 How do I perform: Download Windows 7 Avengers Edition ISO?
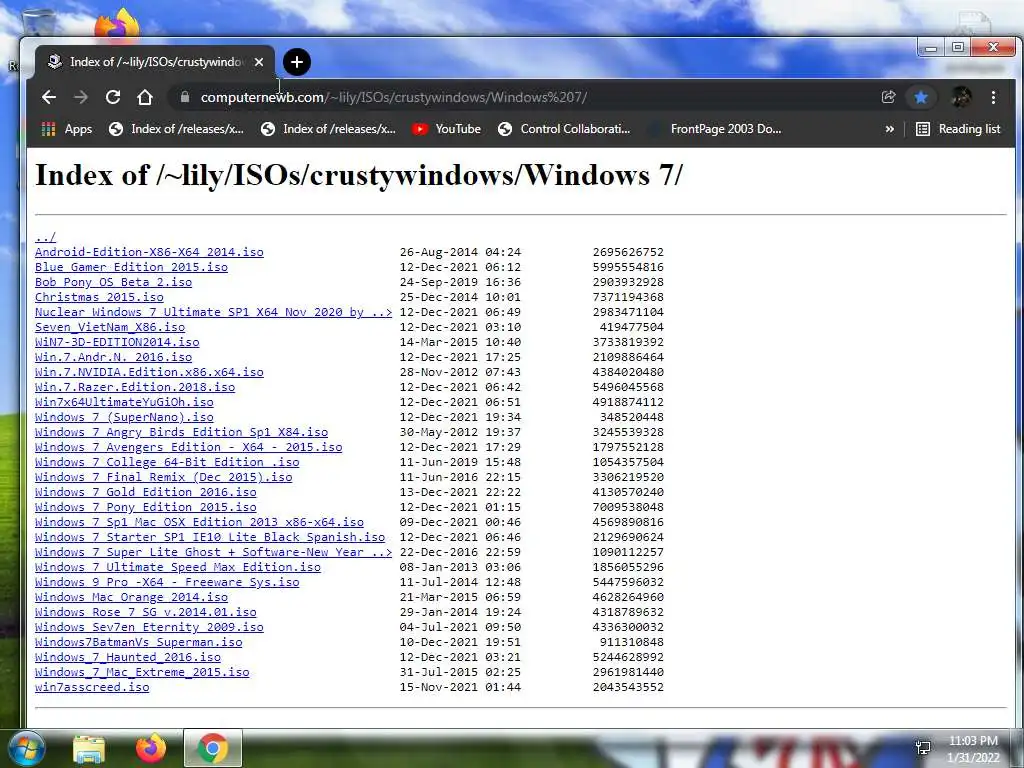(189, 447)
